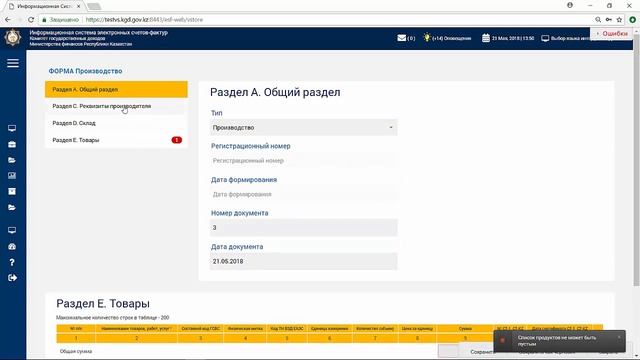Open notifications lightbulb icon
Image resolution: width=640 pixels, height=360 pixels.
(x=427, y=38)
